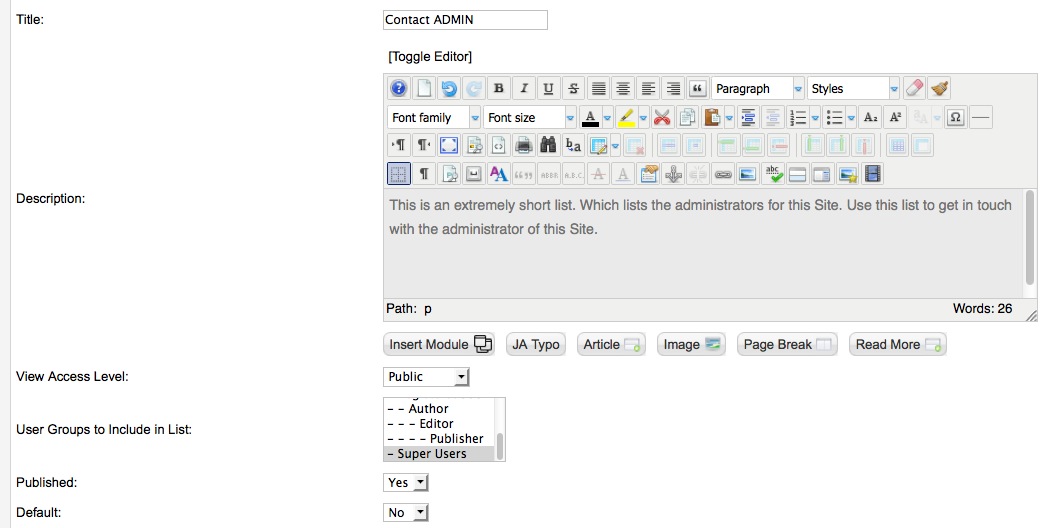The image size is (1056, 528).
Task: Increase indent of paragraph
Action: 748,118
